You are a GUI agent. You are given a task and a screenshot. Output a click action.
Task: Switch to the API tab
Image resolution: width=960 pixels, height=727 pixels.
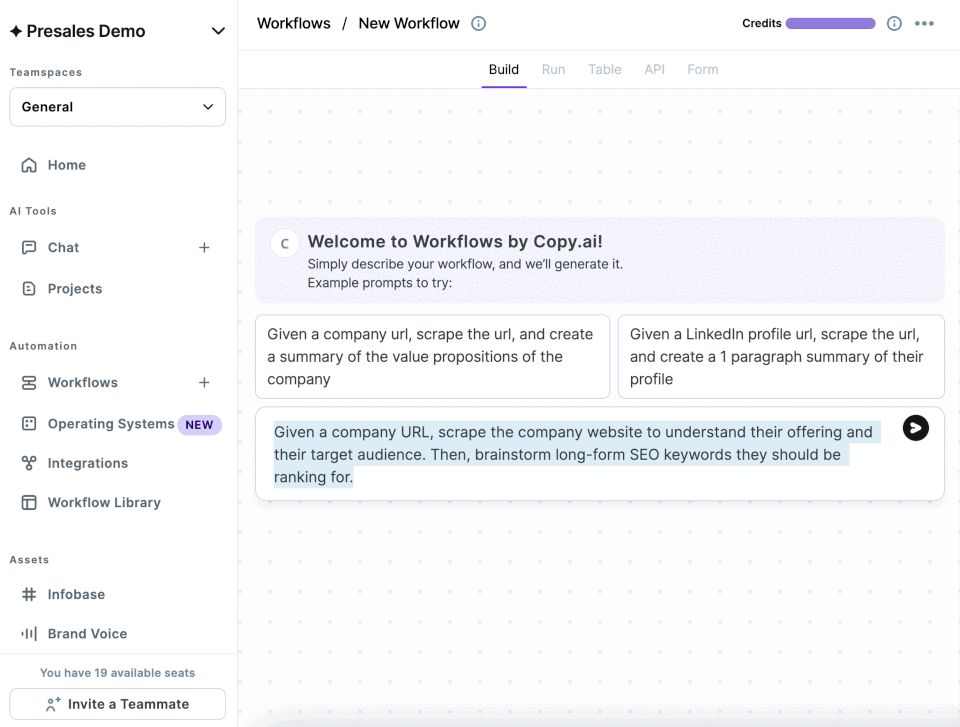pos(654,70)
